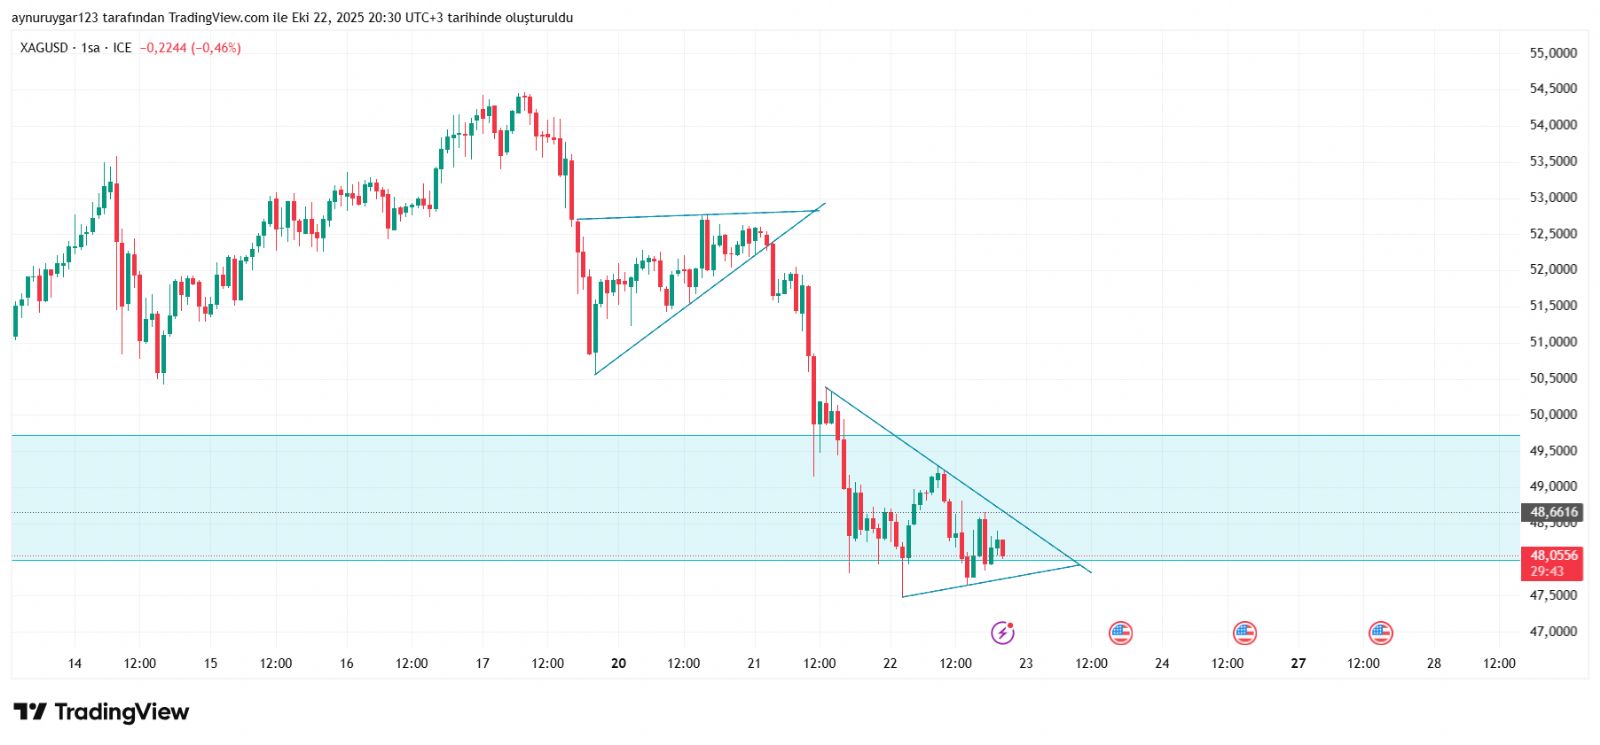Click the 17 date label on time axis
Image resolution: width=1600 pixels, height=745 pixels.
[x=482, y=663]
